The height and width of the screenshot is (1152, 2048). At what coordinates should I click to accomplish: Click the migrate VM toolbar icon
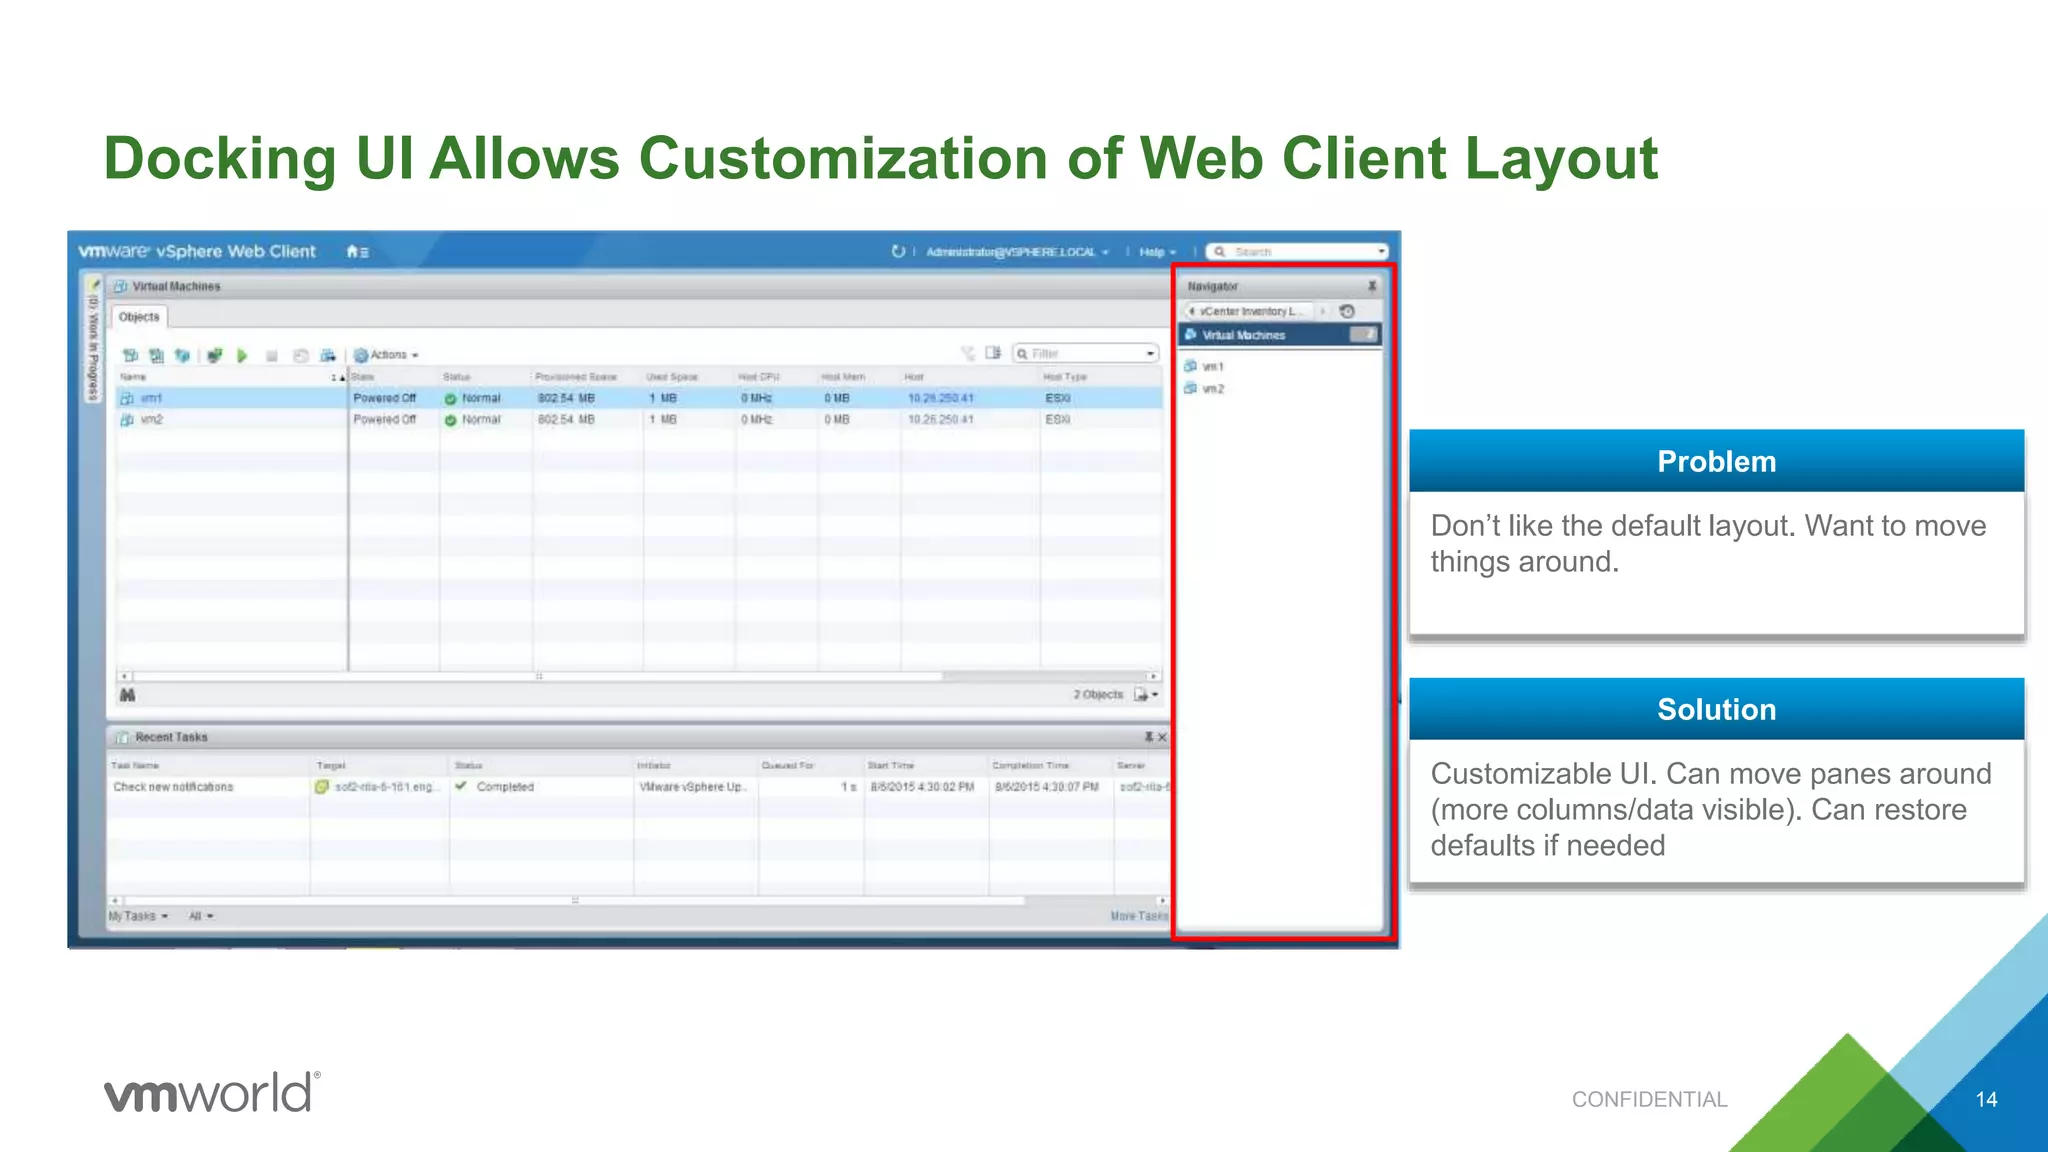point(328,355)
